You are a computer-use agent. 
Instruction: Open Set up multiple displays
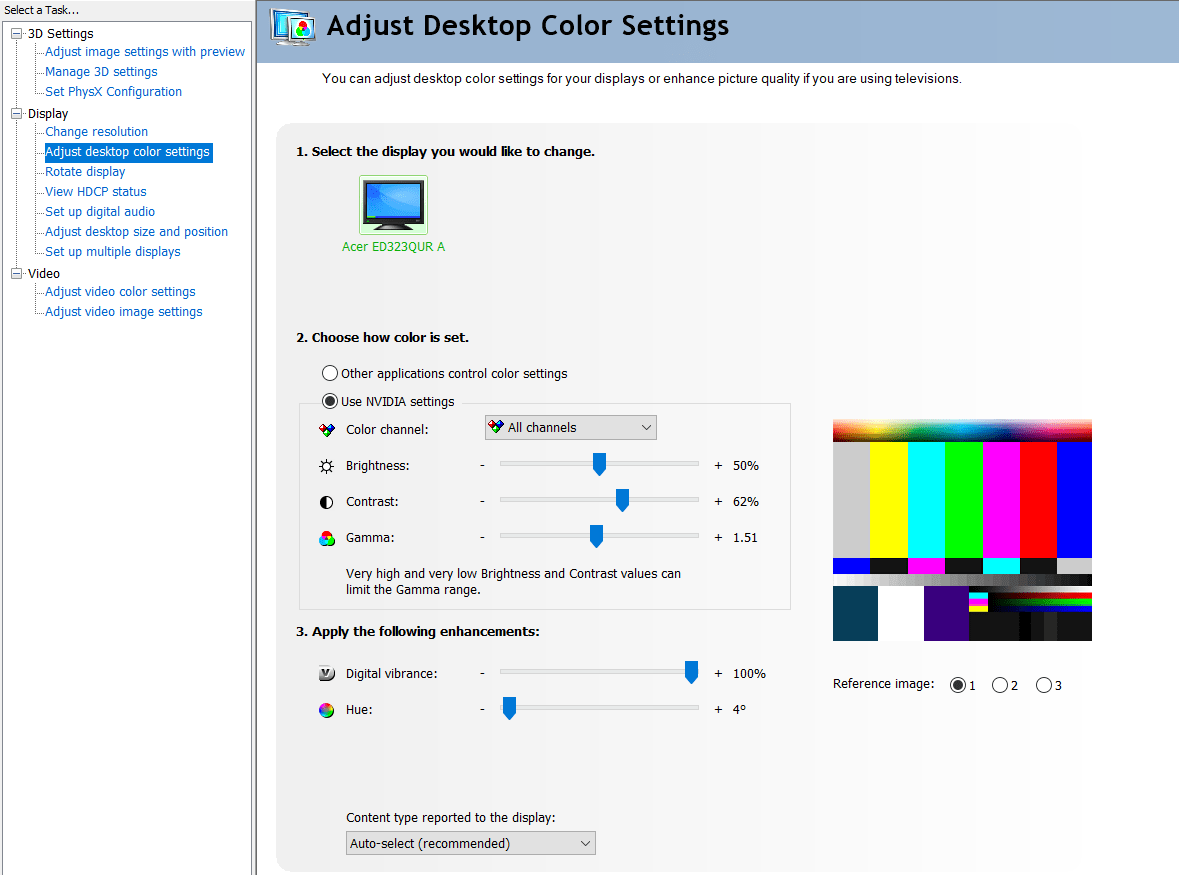[x=113, y=252]
